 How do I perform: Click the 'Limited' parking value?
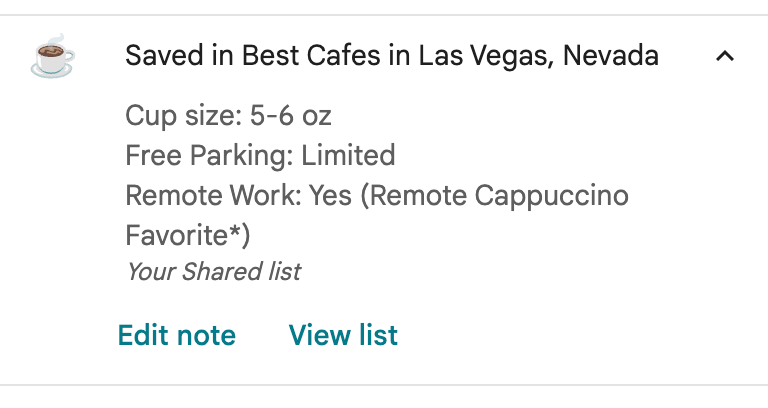click(x=348, y=155)
